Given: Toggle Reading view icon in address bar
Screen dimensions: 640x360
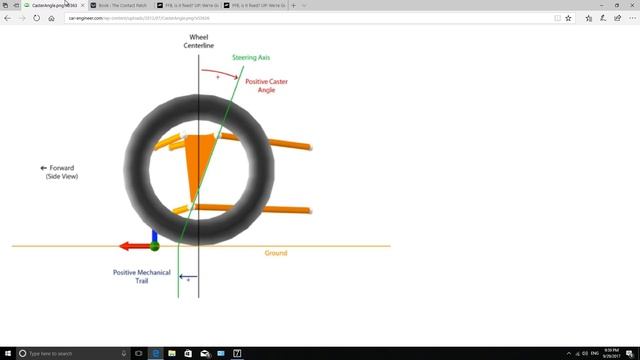Looking at the screenshot, I should click(x=557, y=18).
